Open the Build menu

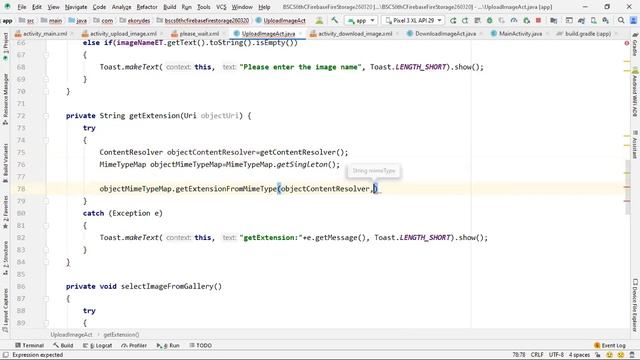click(169, 7)
